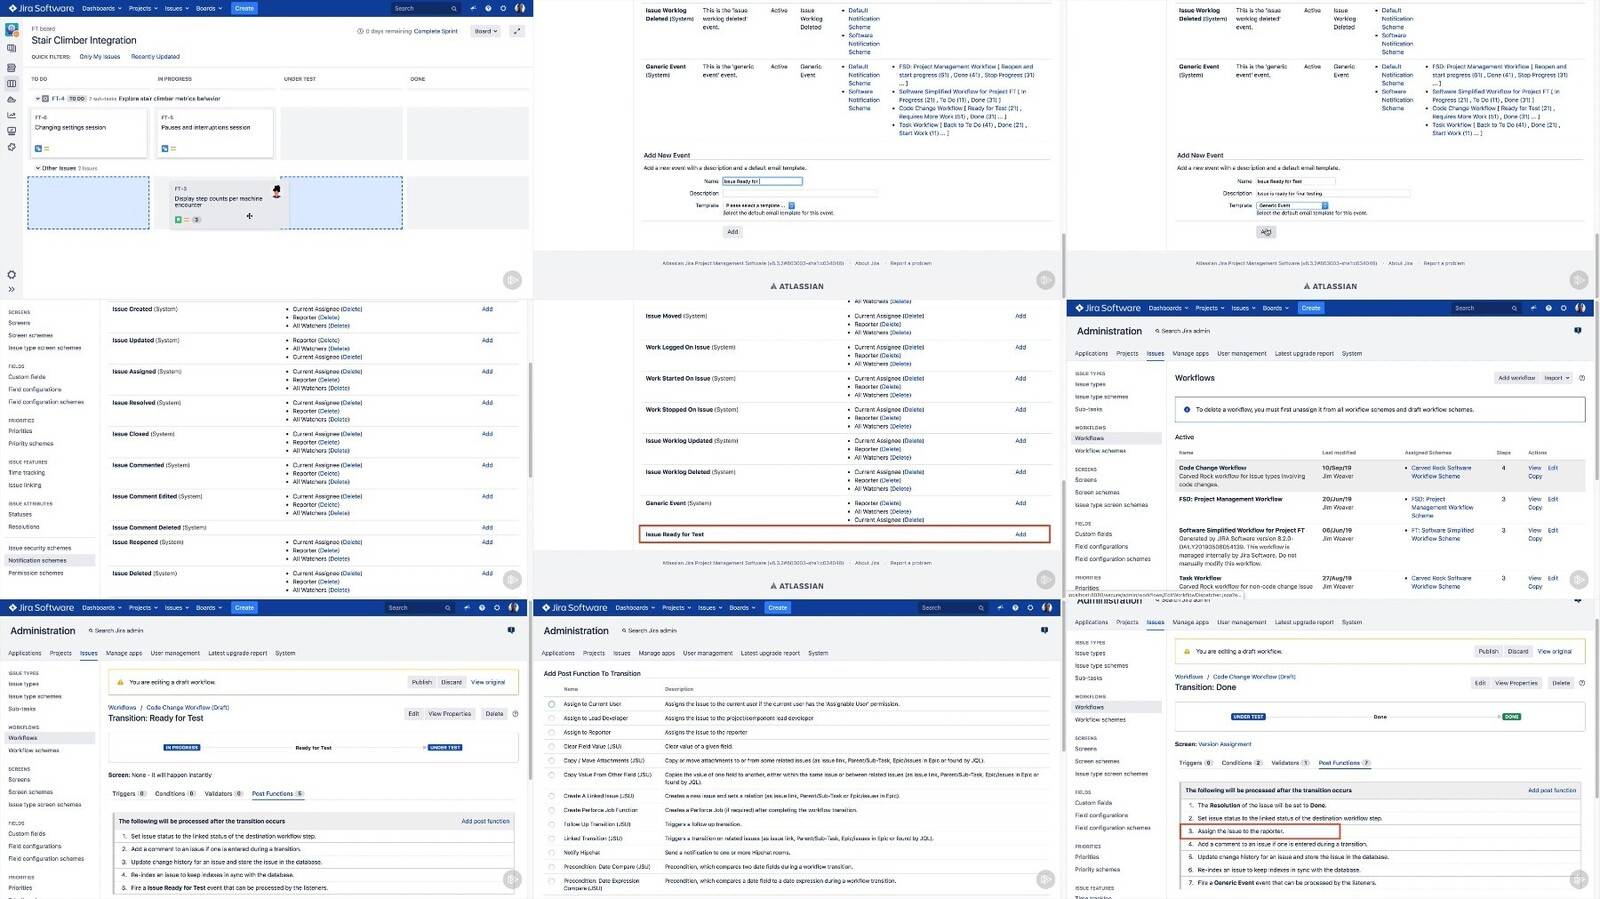
Task: Click the help icon beside Delete in the Ready for Test window
Action: coord(515,714)
